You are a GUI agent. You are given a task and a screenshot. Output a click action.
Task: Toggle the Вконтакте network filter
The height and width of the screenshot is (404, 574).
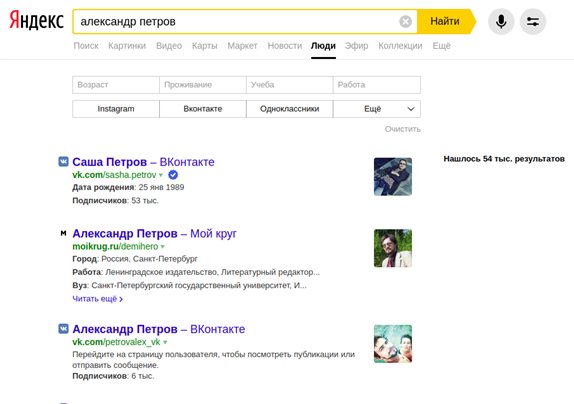(203, 109)
